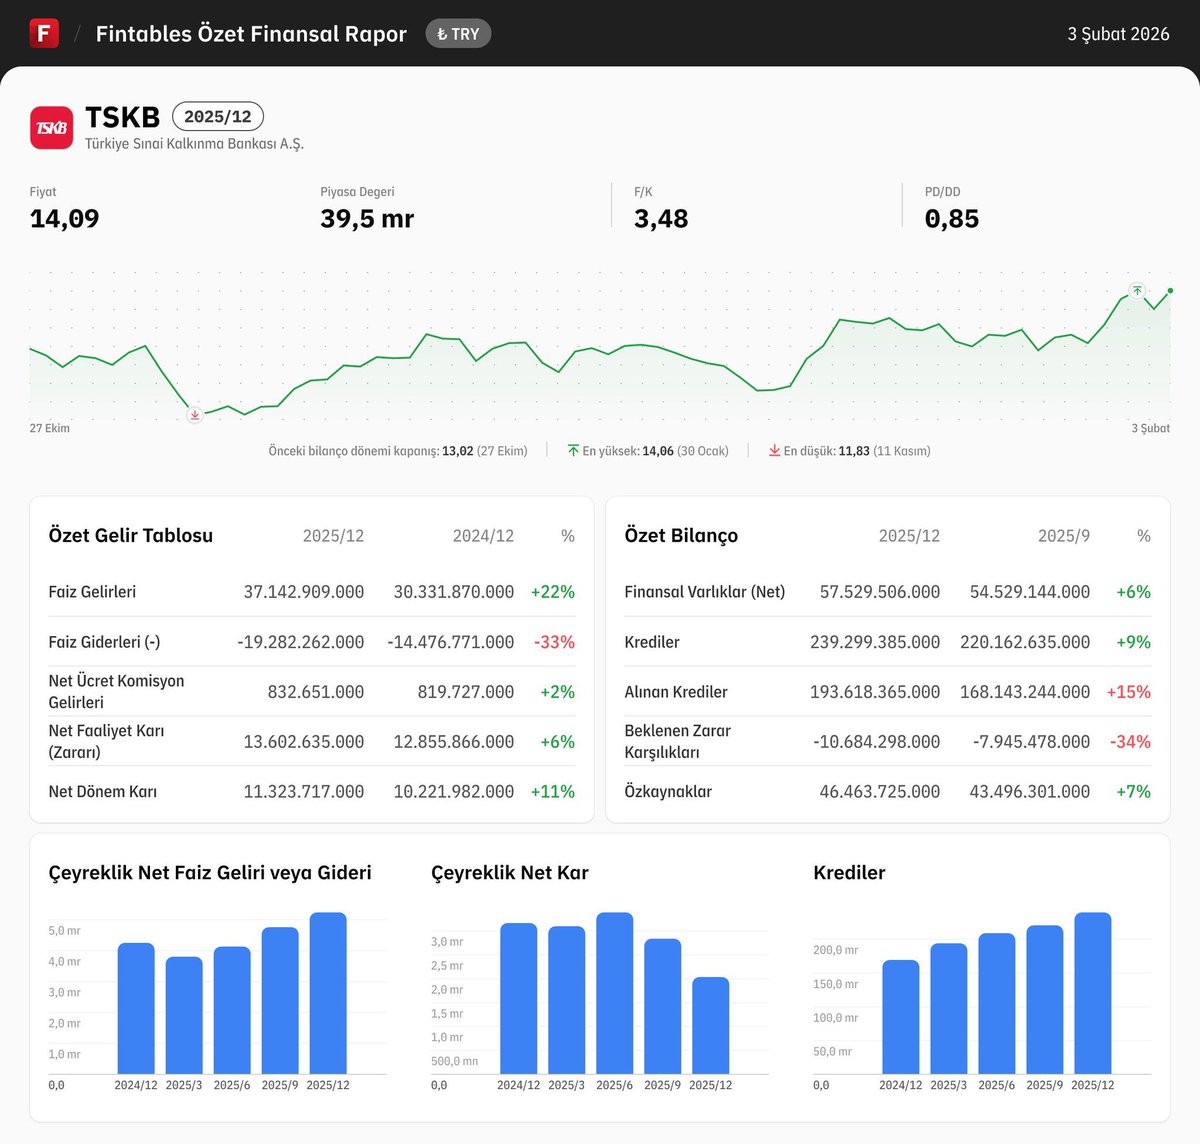Click the 2025/9 bar in Krediler chart
The width and height of the screenshot is (1200, 1144).
(1045, 999)
